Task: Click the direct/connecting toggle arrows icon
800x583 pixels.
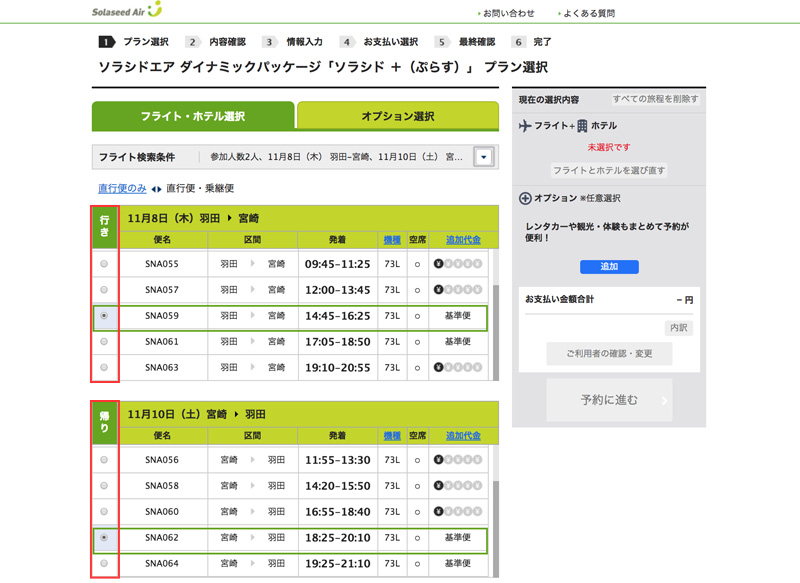Action: click(x=157, y=189)
